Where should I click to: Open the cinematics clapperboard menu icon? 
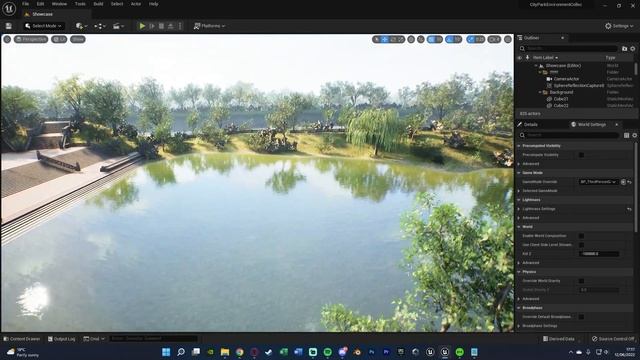[x=118, y=26]
